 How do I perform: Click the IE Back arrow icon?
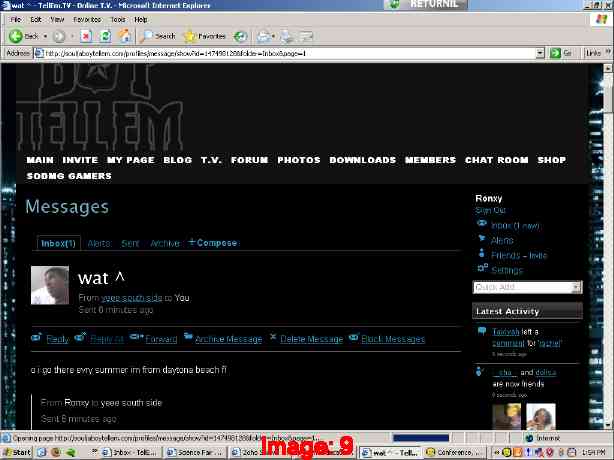(x=16, y=36)
